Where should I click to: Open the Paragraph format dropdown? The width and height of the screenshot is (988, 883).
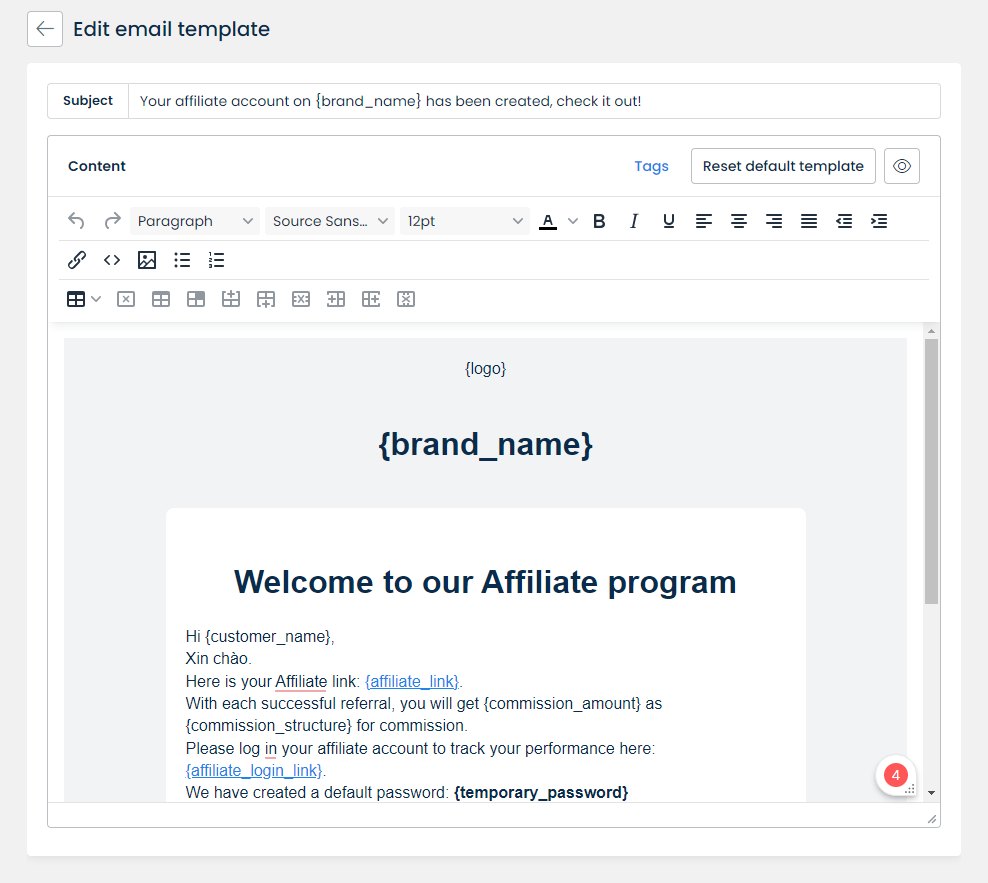point(195,221)
